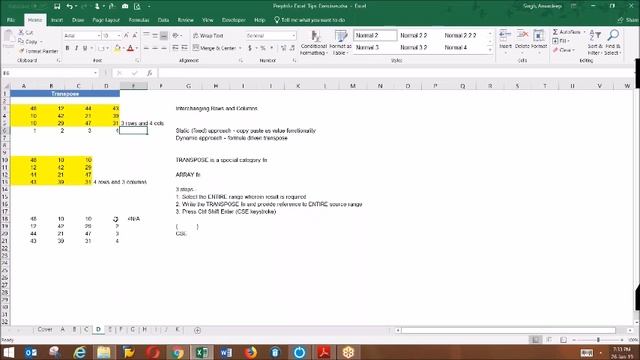Open the number format dropdown
Screen dimensions: 640x360
(x=293, y=36)
